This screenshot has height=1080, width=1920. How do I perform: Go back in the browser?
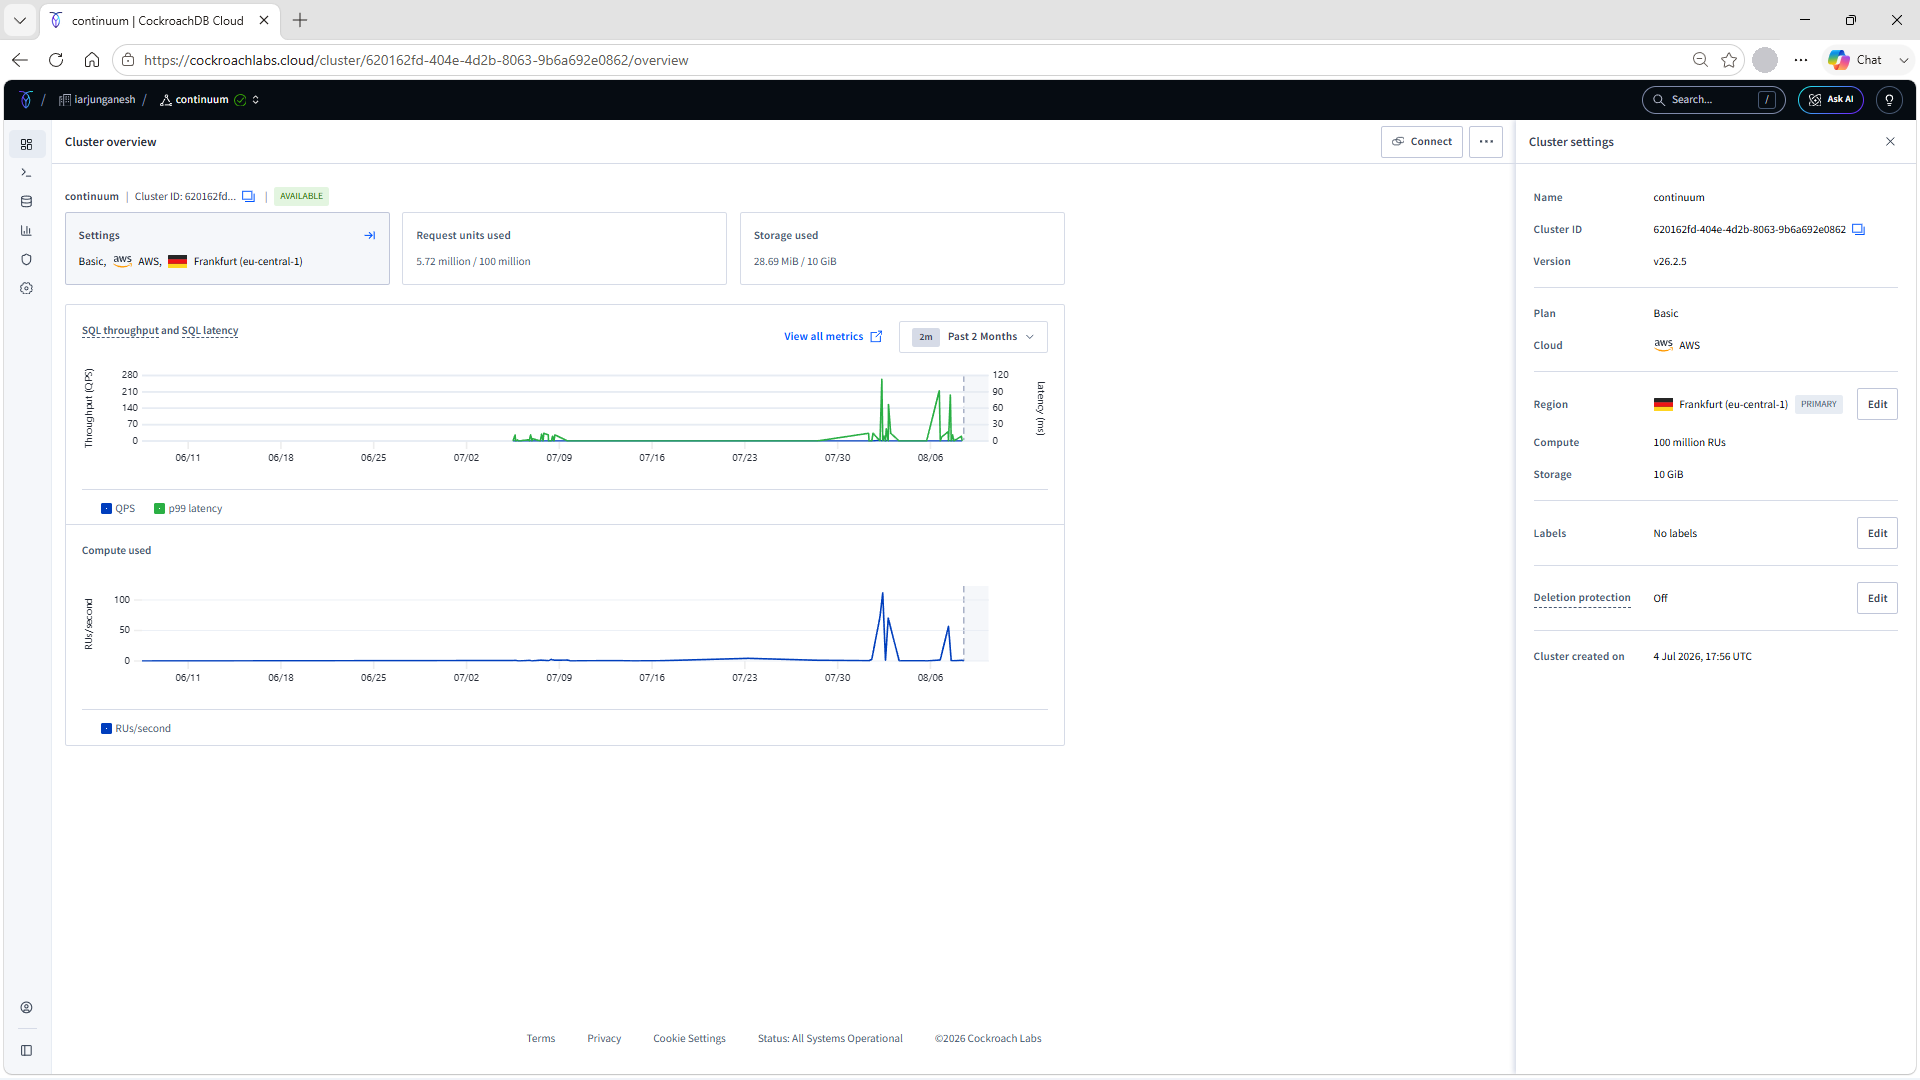20,60
